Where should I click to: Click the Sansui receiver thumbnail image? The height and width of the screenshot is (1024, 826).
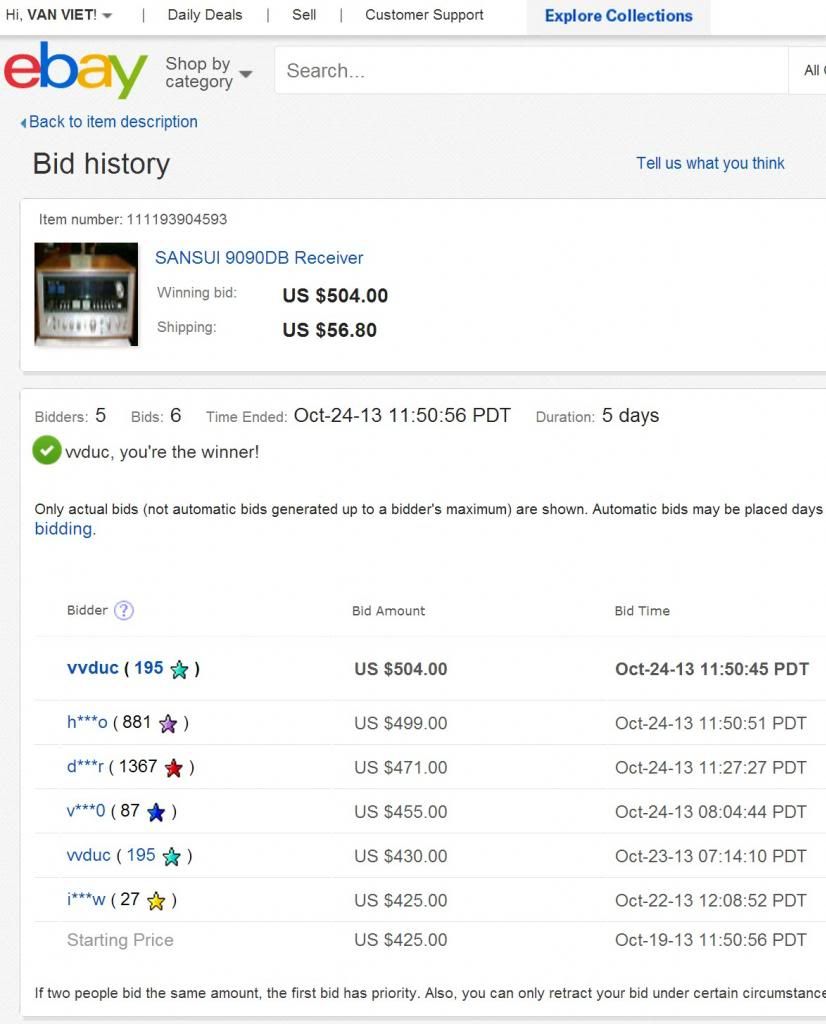click(86, 294)
